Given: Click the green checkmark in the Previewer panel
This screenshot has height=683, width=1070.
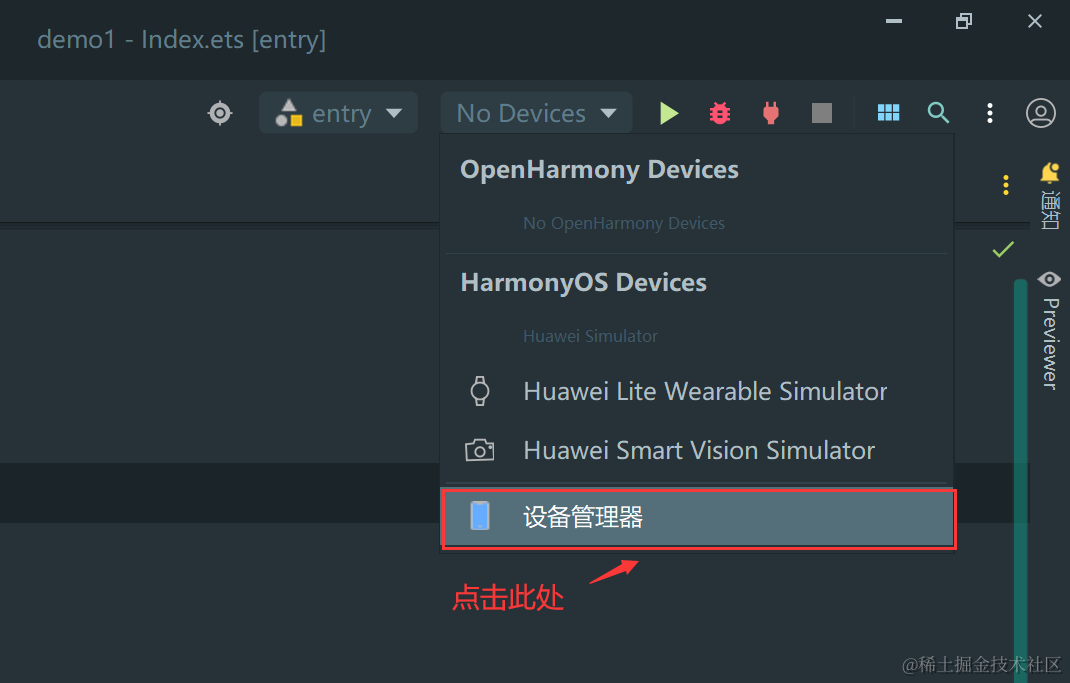Looking at the screenshot, I should pyautogui.click(x=1003, y=249).
